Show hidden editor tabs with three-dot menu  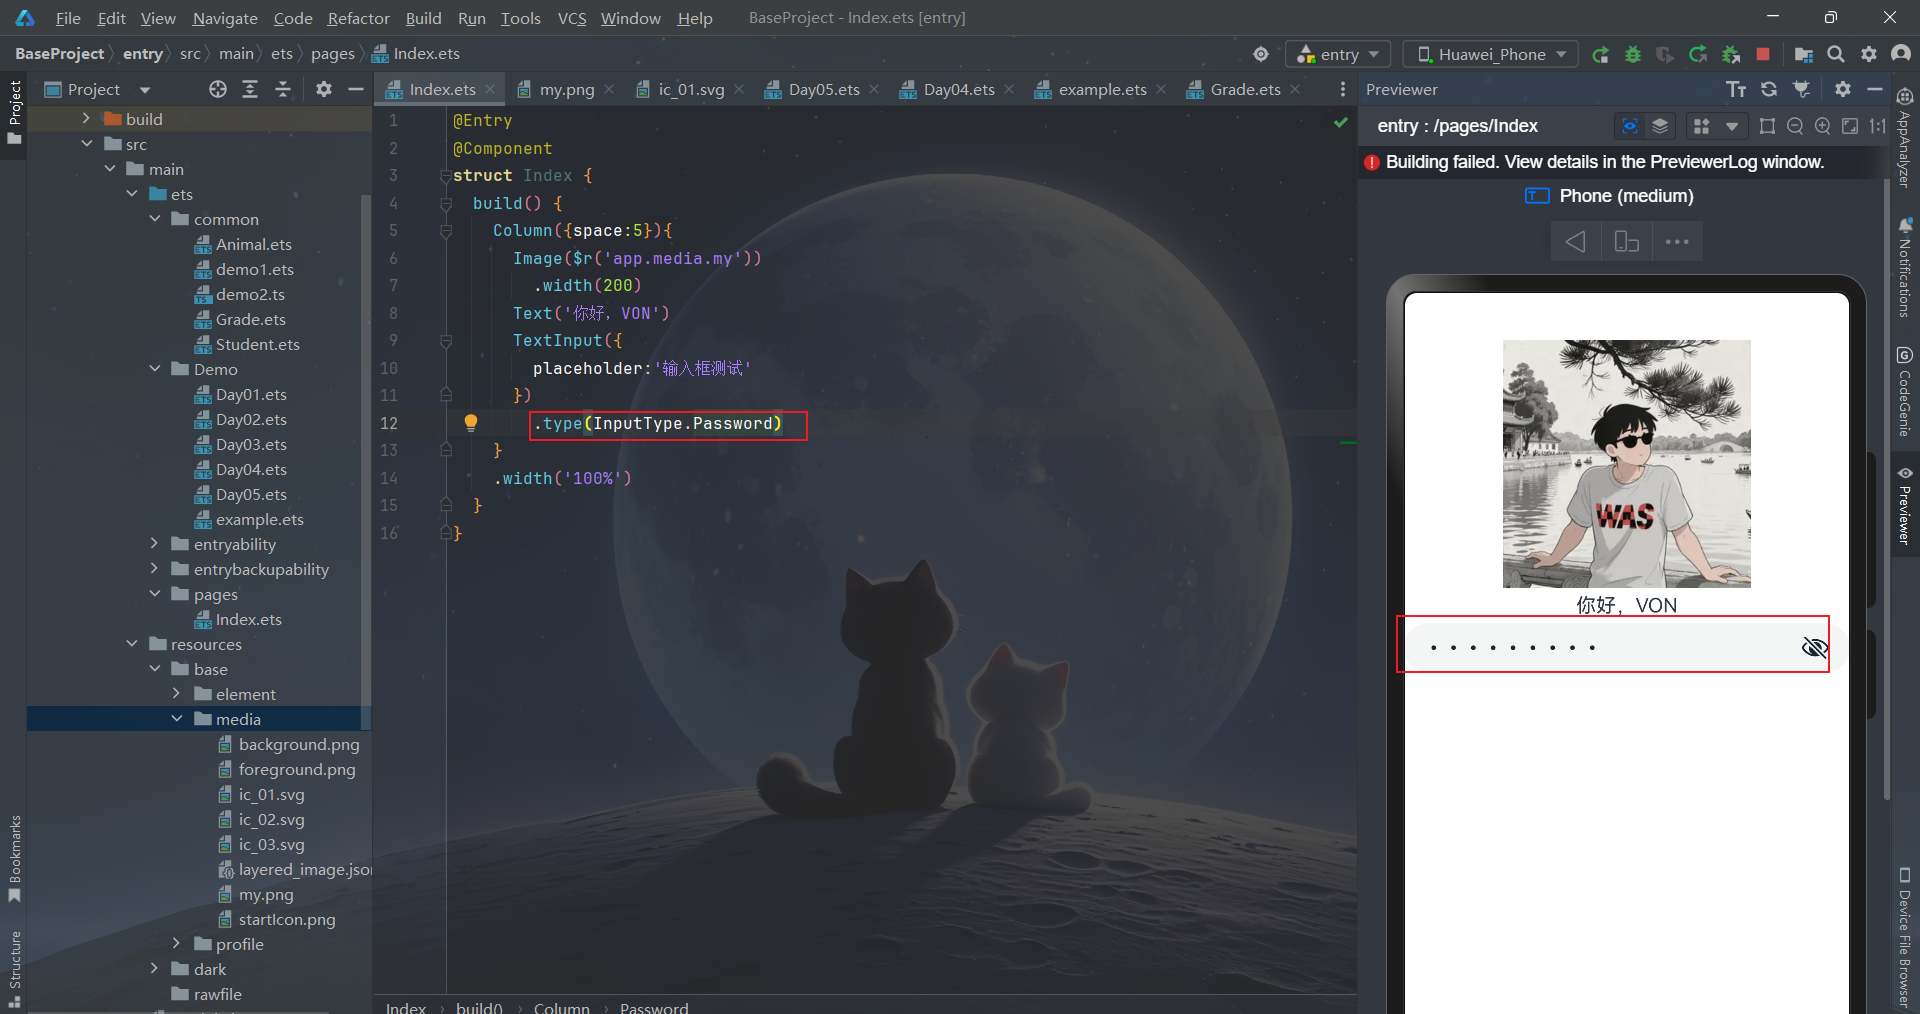1342,89
